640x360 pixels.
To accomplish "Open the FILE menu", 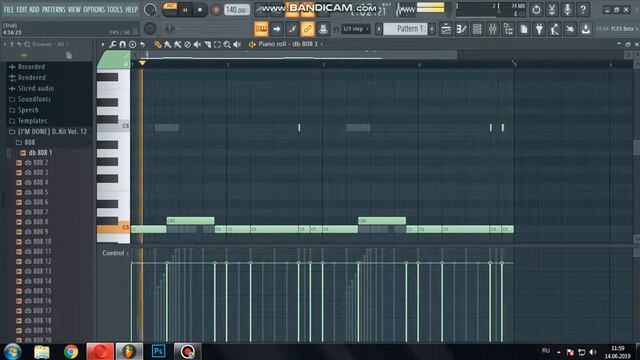I will click(9, 9).
